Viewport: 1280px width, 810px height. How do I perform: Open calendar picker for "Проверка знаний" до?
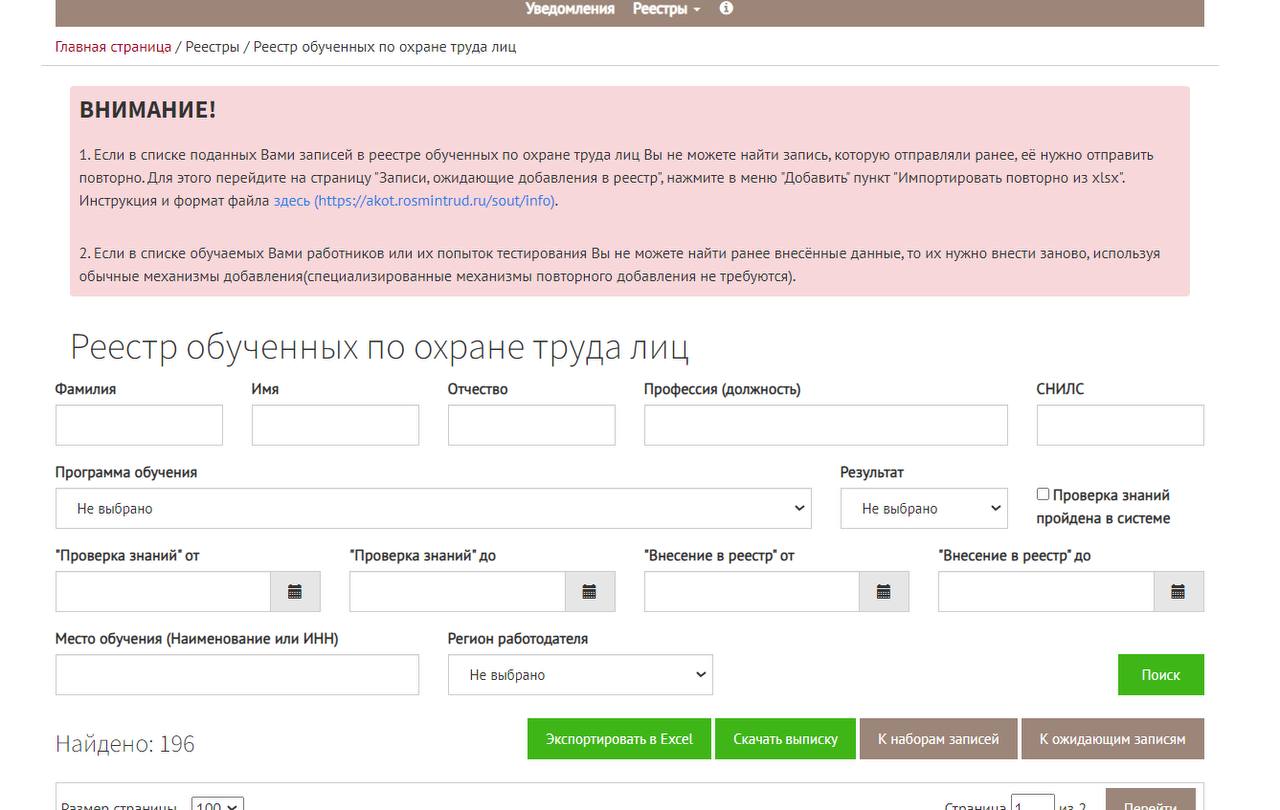tap(589, 592)
